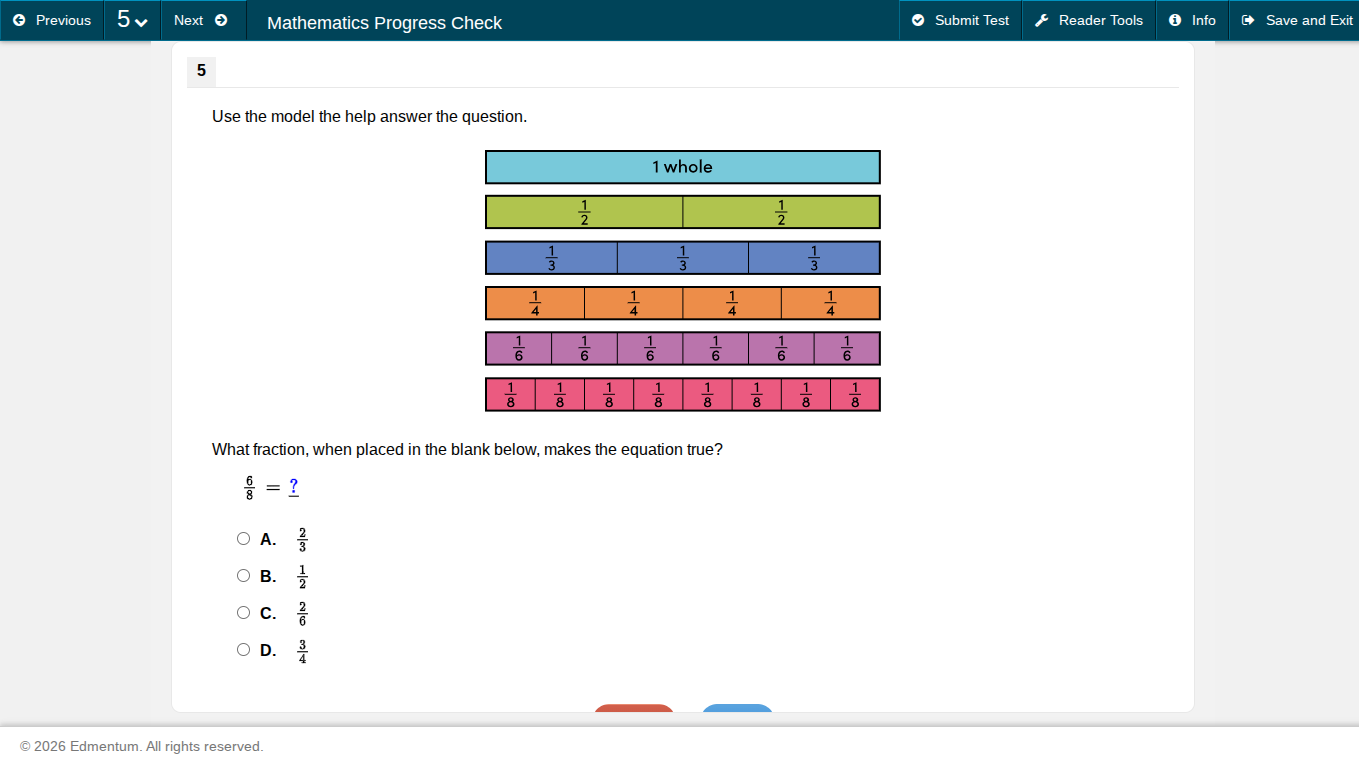Click the Submit Test checkmark icon
1359x767 pixels.
pyautogui.click(x=917, y=20)
